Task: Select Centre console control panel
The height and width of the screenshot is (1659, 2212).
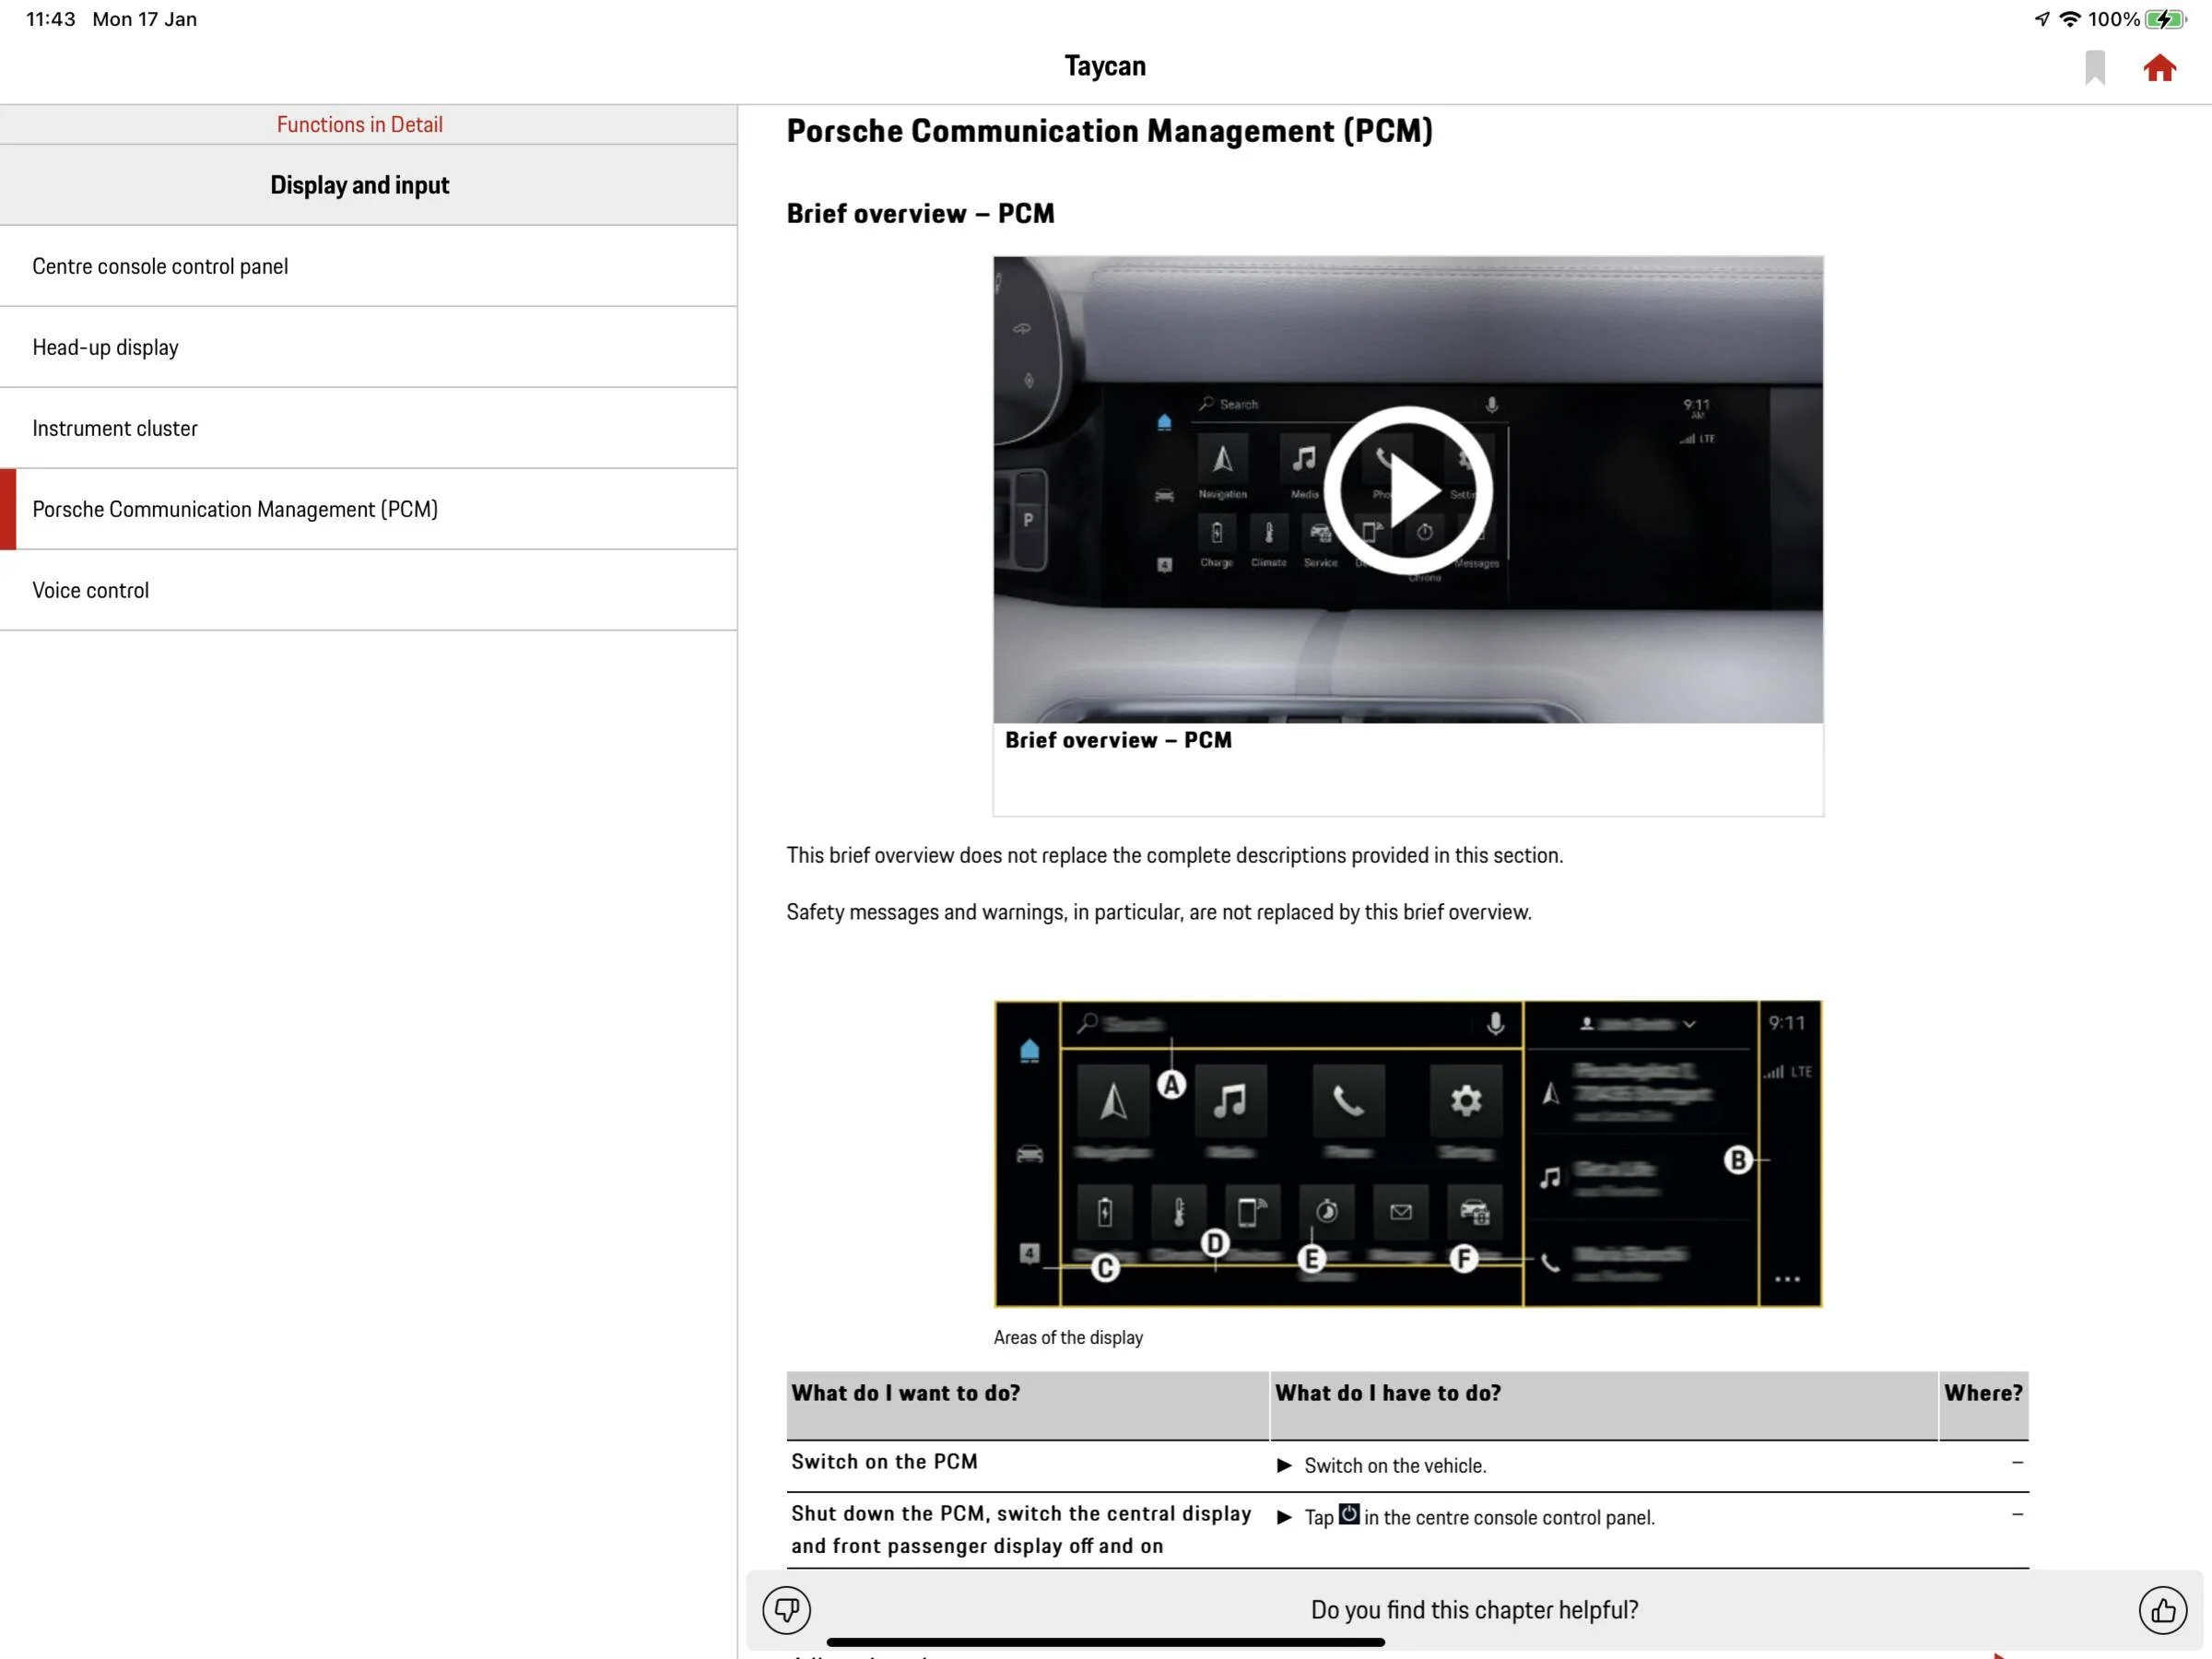Action: click(x=369, y=266)
